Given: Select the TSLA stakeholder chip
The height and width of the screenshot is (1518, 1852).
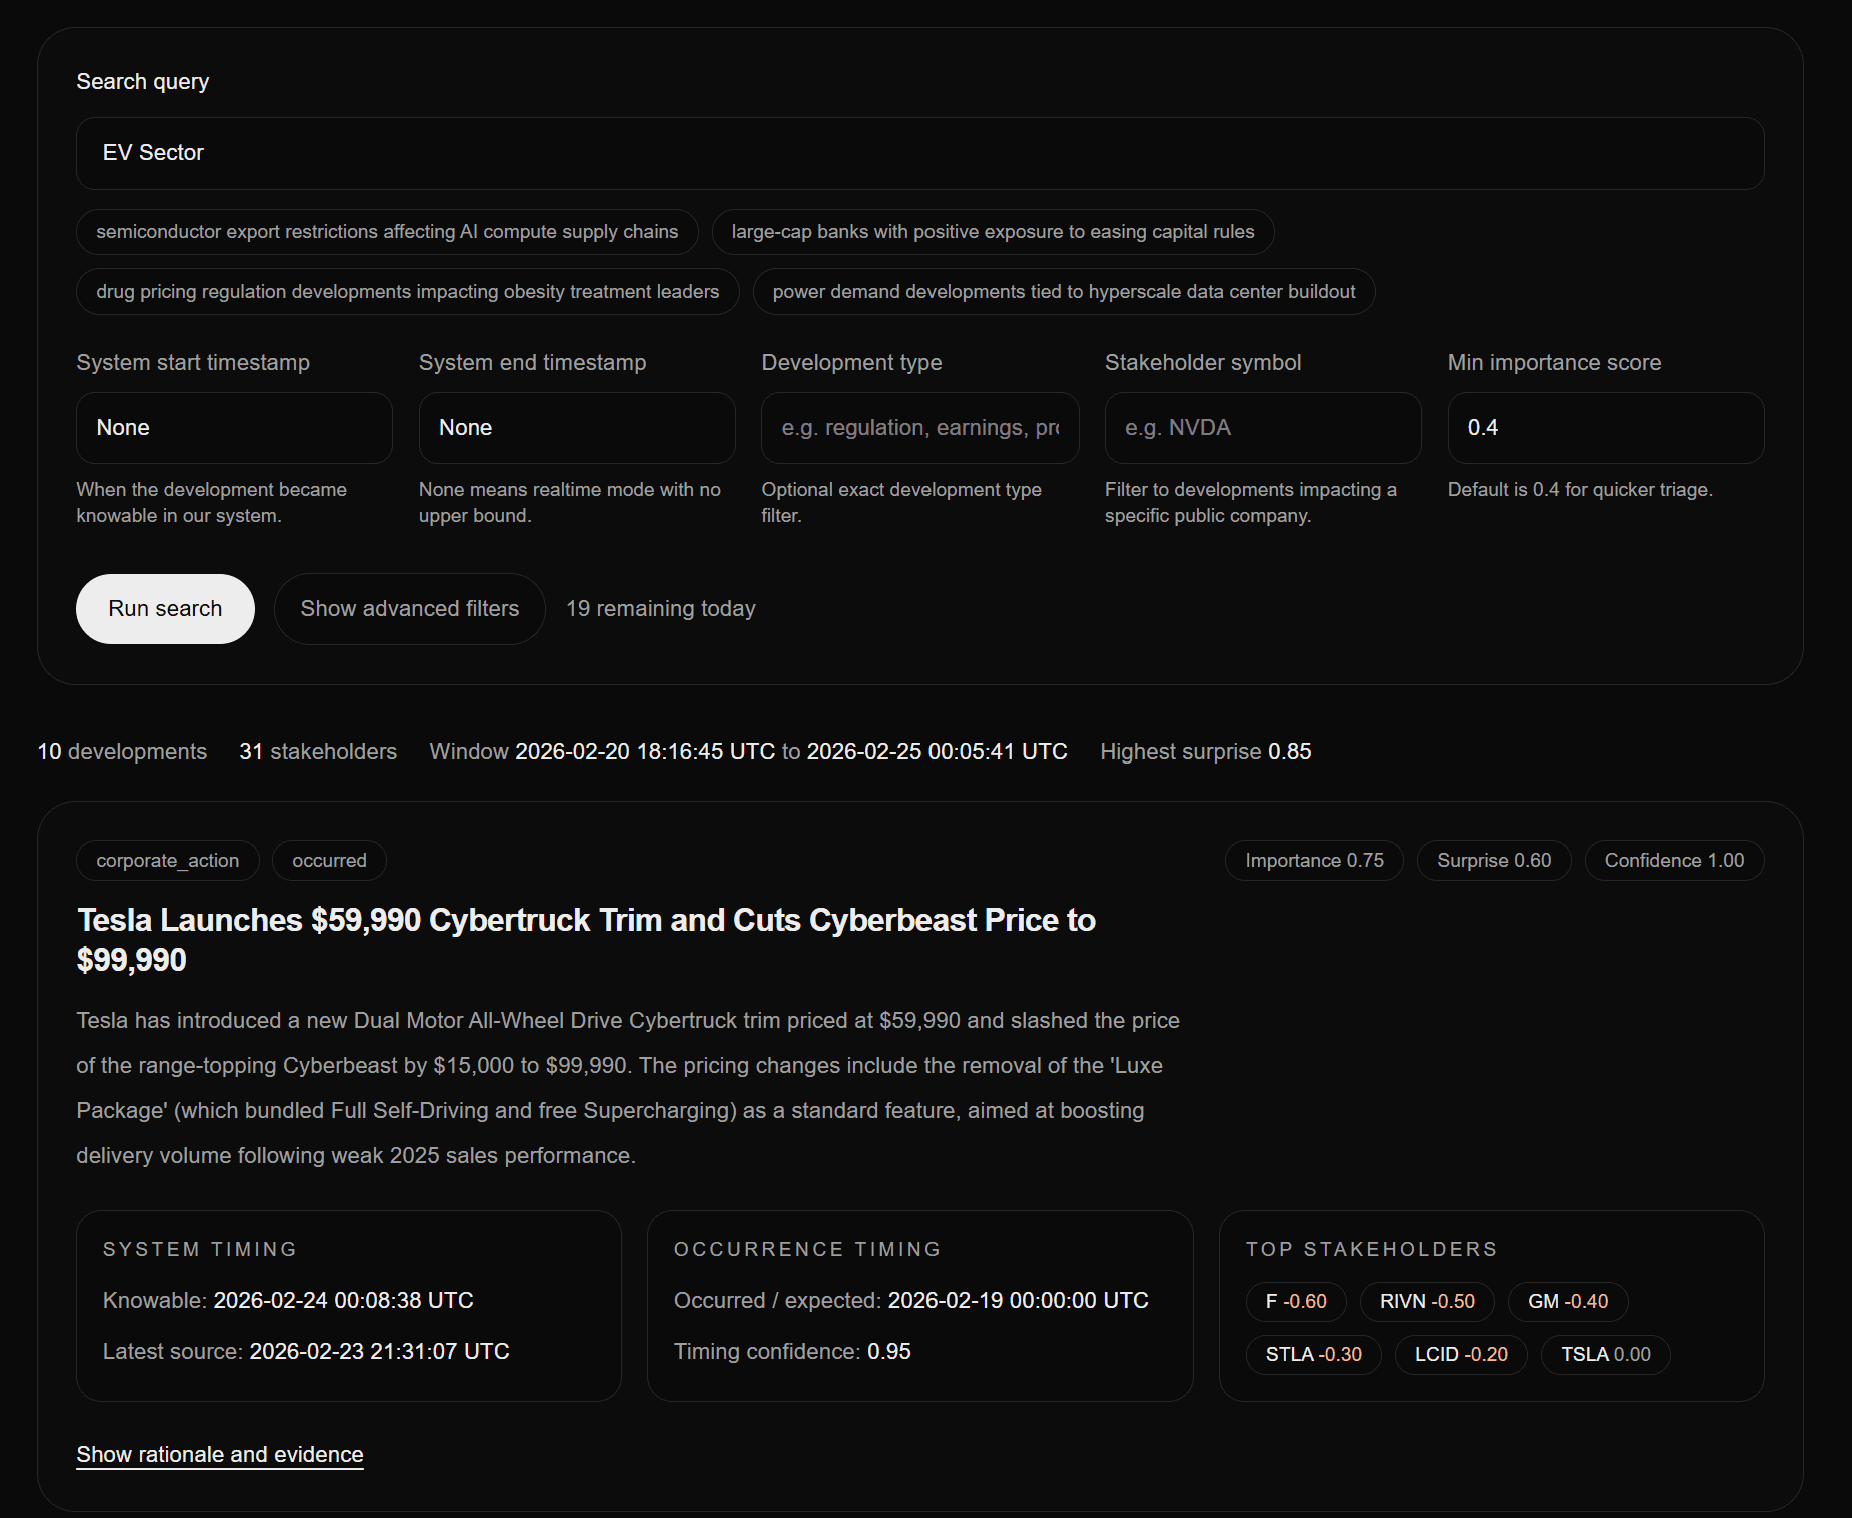Looking at the screenshot, I should tap(1604, 1354).
